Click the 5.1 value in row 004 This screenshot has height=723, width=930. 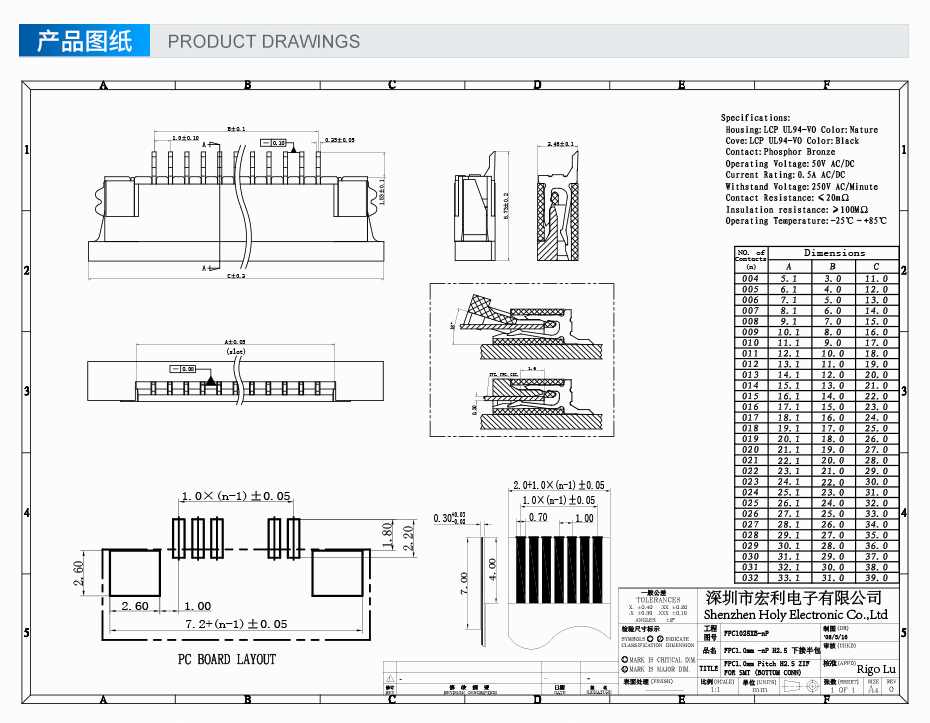788,279
